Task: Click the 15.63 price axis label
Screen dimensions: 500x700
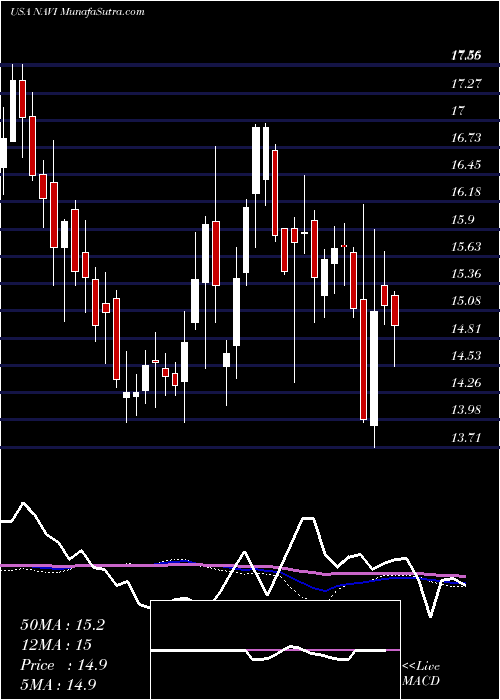Action: pos(466,246)
